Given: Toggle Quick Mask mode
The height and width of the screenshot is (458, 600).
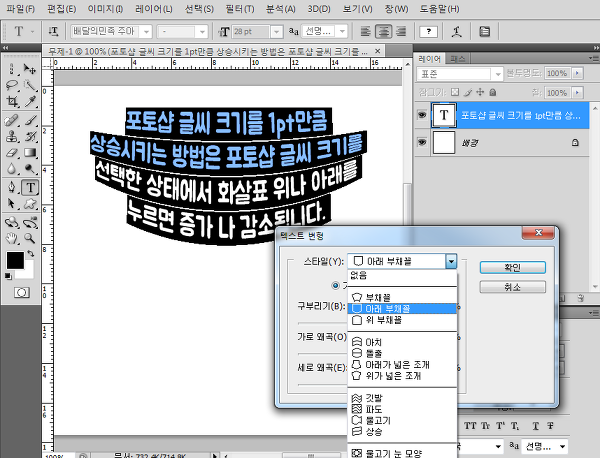Looking at the screenshot, I should point(21,293).
